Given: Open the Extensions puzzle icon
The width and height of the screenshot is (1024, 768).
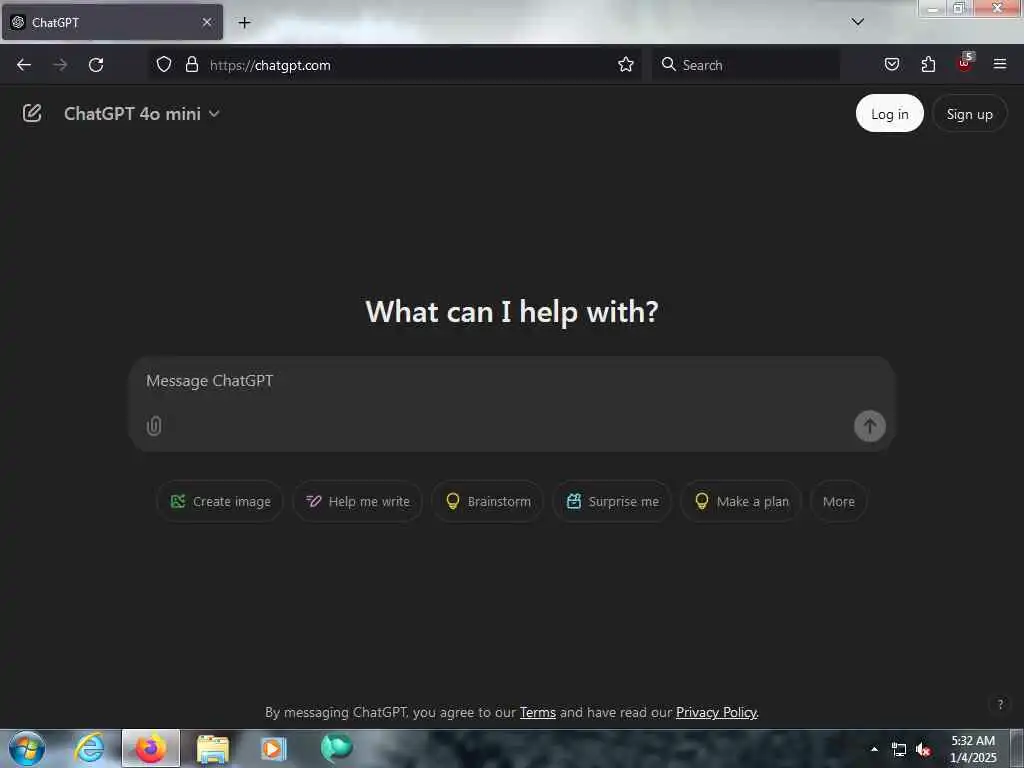Looking at the screenshot, I should [928, 64].
